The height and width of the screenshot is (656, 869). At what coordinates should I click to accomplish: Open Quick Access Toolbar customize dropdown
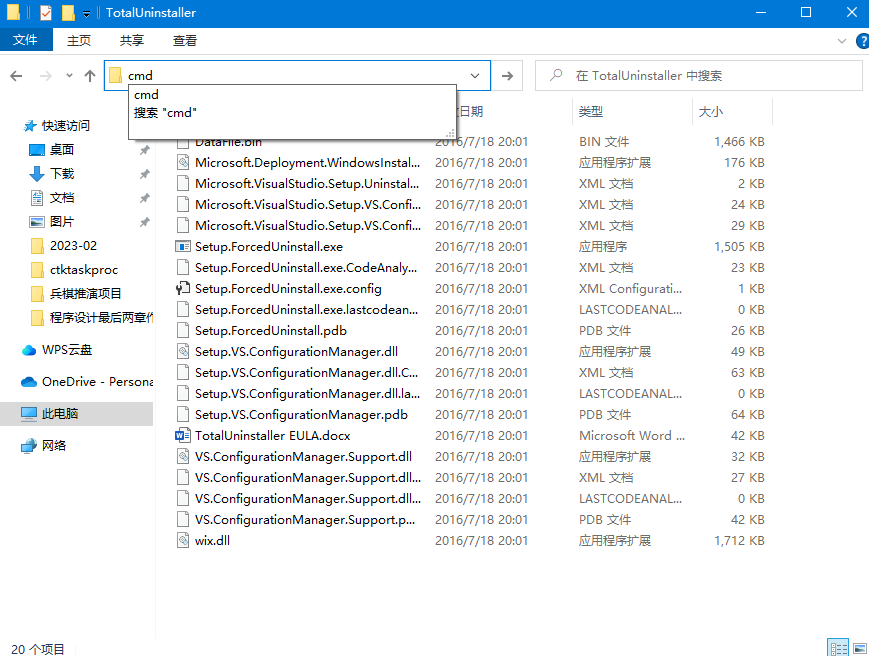click(x=86, y=13)
